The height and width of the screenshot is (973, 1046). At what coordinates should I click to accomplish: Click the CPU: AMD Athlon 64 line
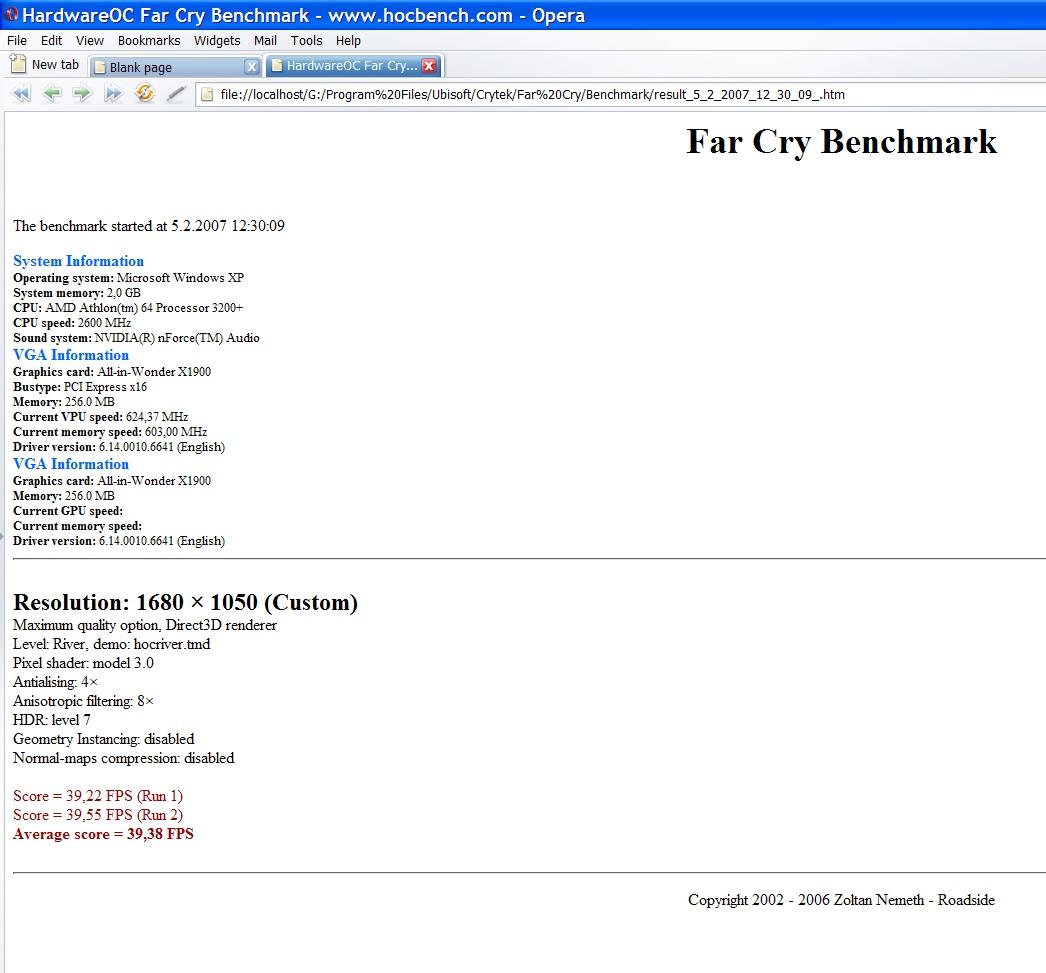(128, 307)
